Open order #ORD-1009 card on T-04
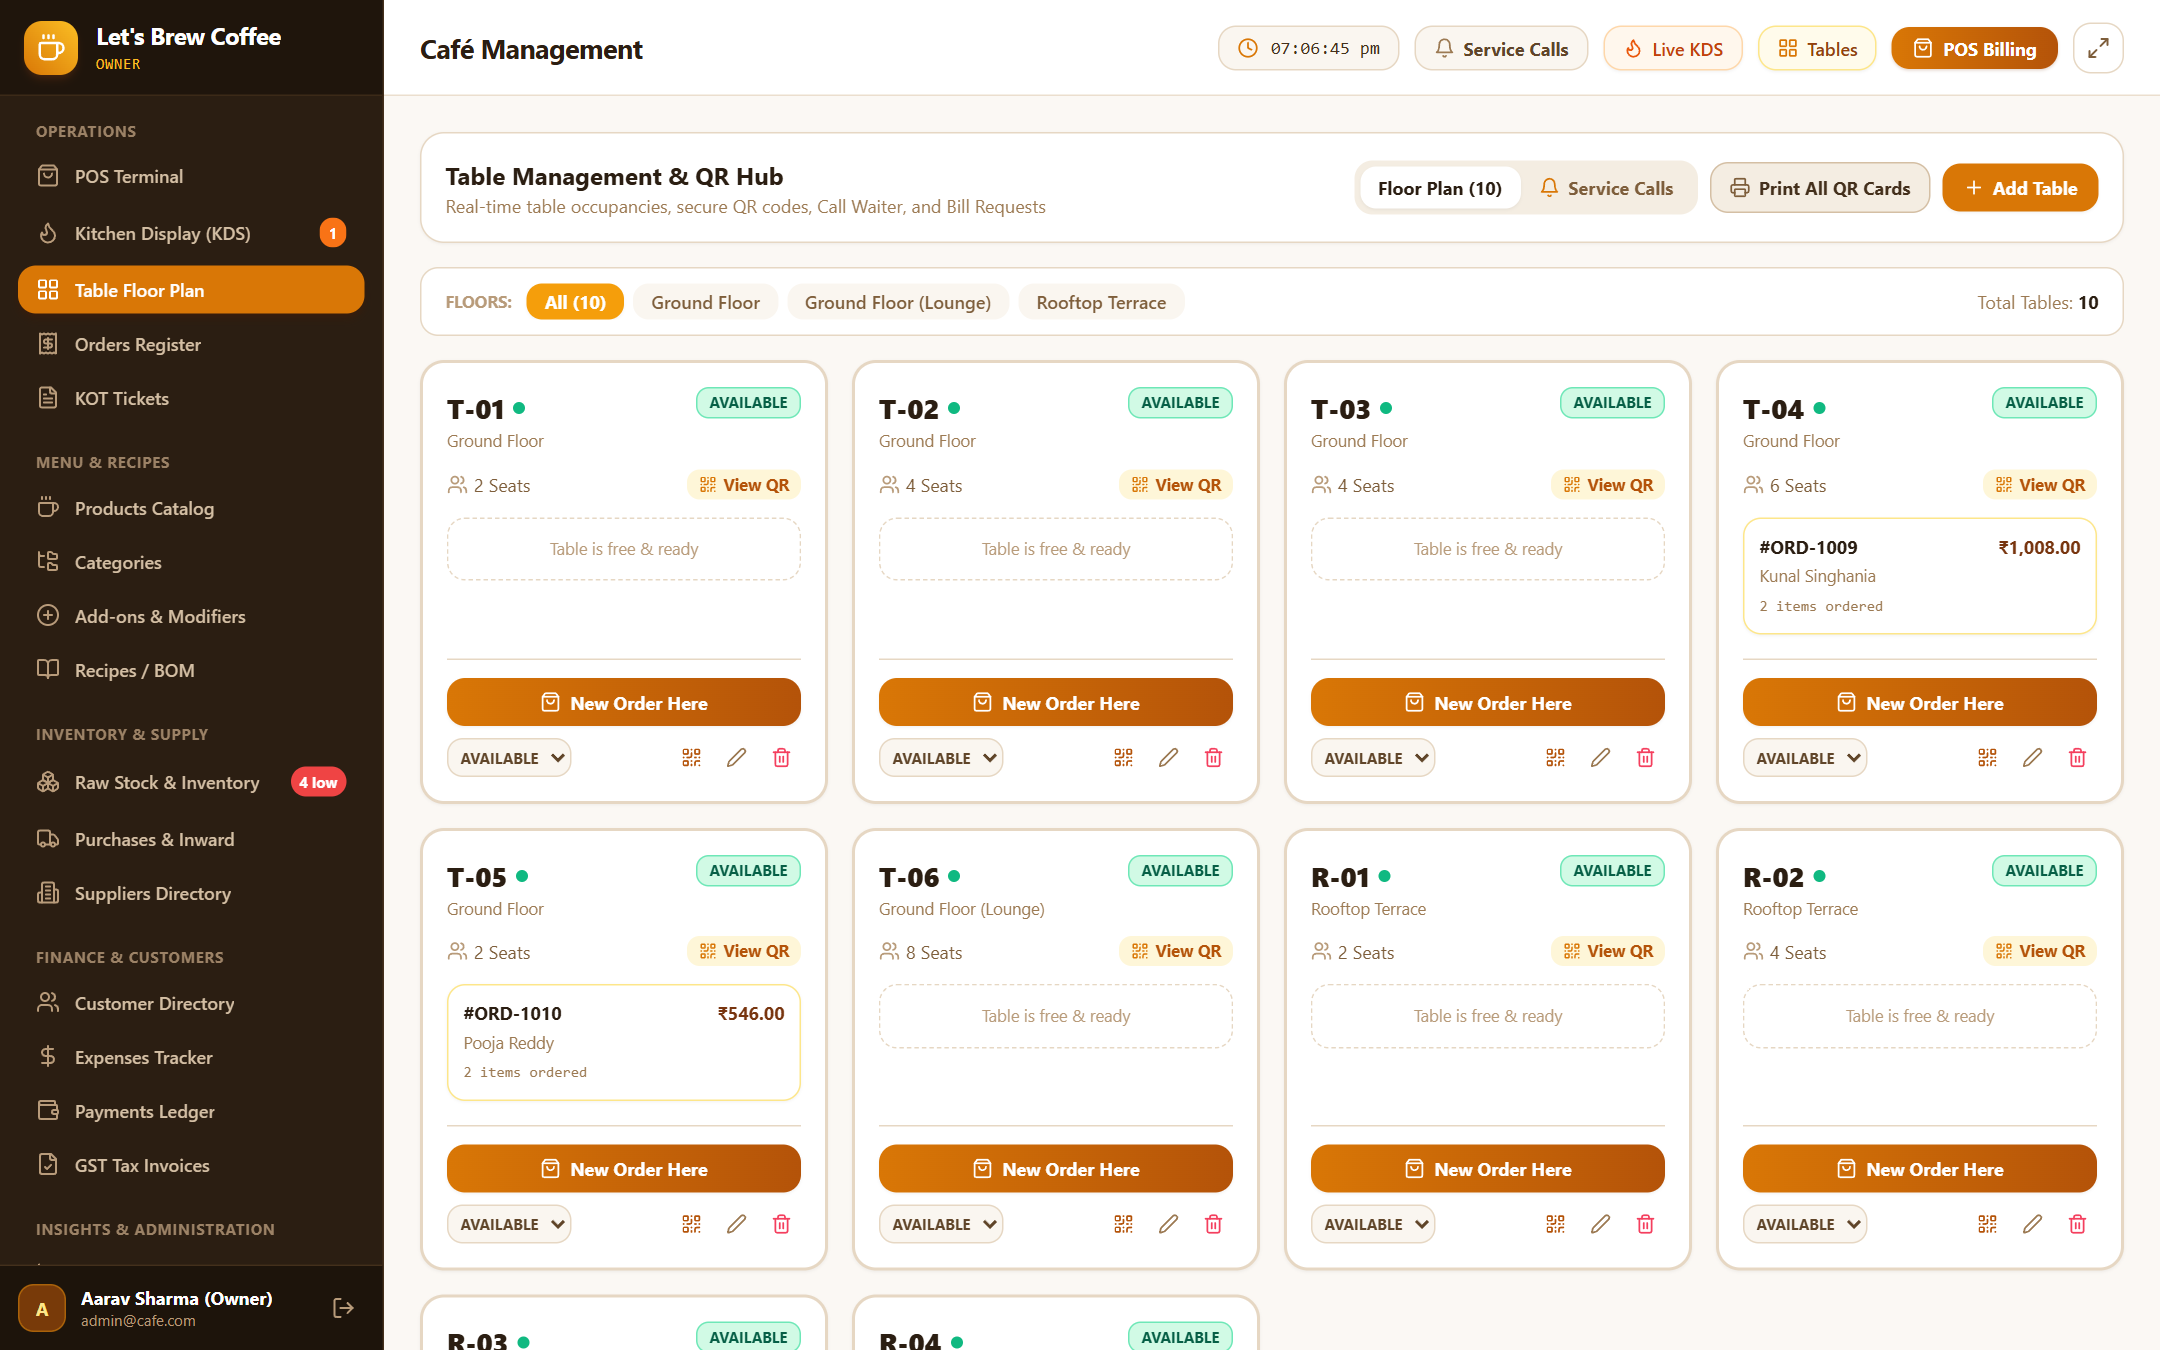 (1919, 576)
